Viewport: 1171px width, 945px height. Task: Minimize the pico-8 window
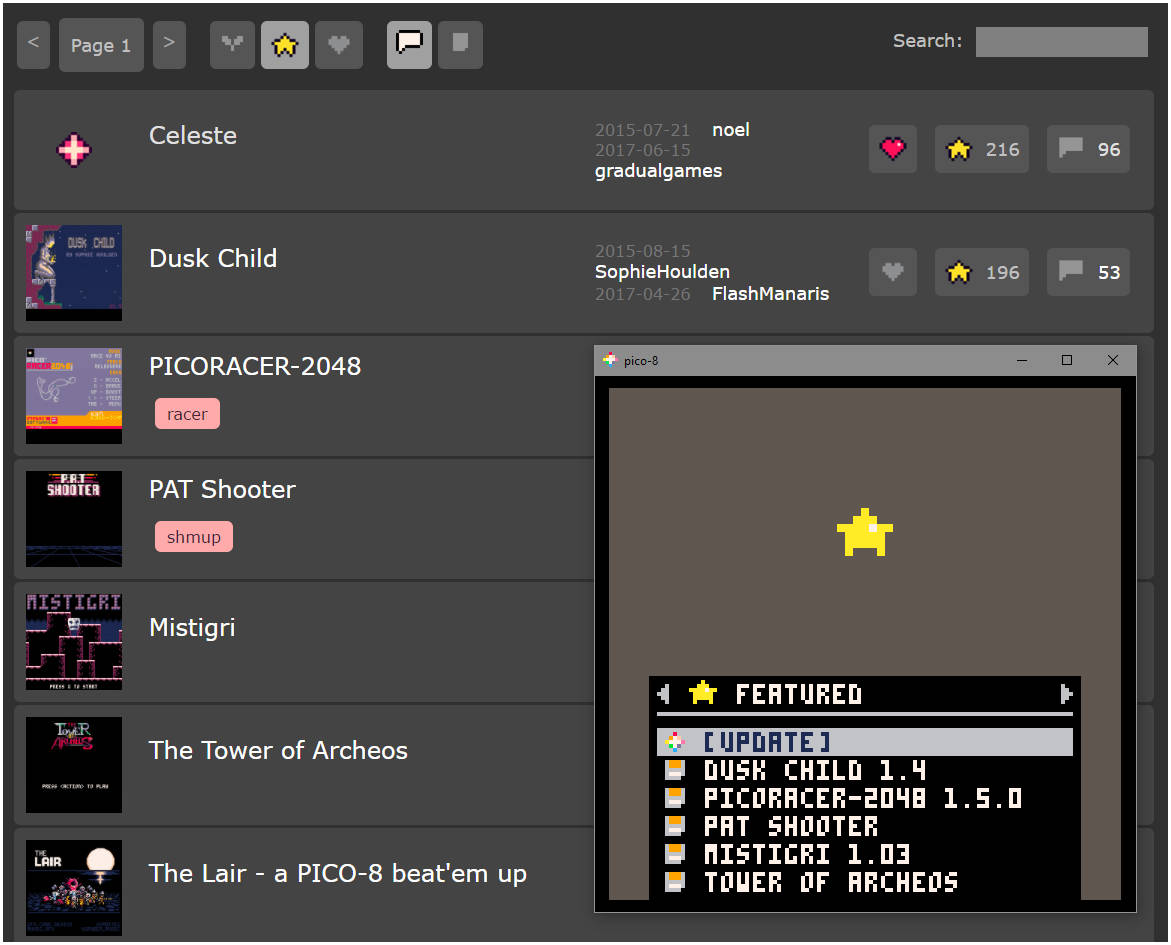click(x=1022, y=361)
